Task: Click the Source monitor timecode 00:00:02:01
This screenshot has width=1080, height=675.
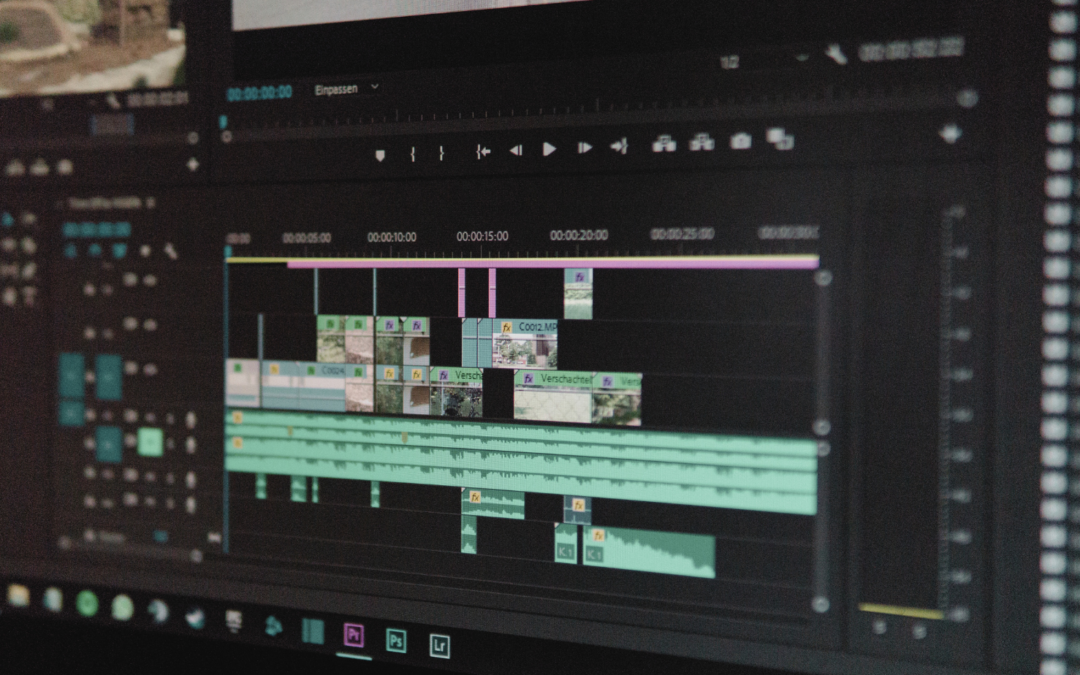Action: pyautogui.click(x=158, y=100)
